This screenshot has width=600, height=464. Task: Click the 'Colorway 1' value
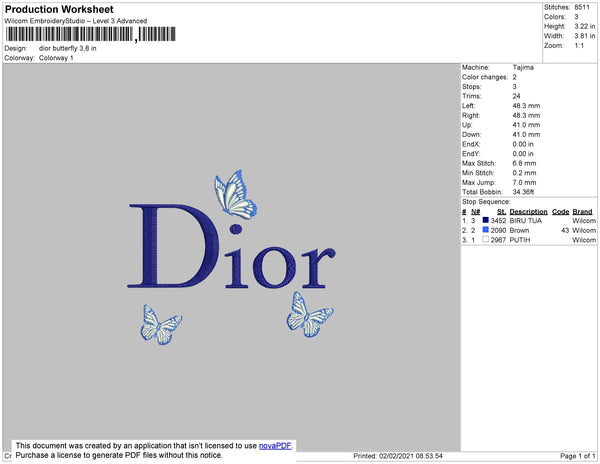click(56, 58)
